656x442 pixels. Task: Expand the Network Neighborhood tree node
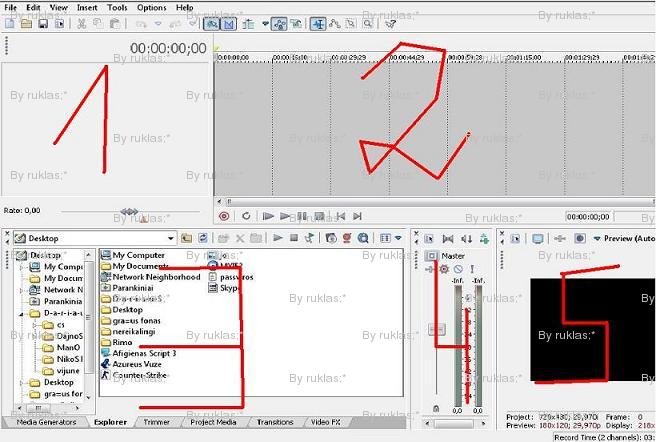point(22,290)
